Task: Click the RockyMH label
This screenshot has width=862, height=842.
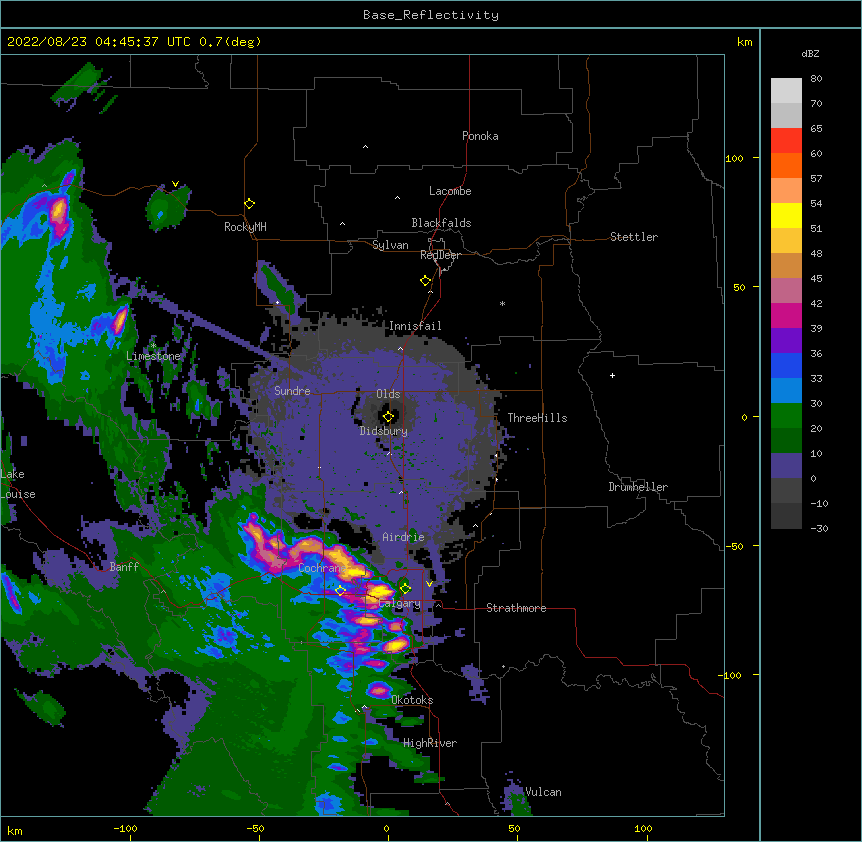Action: point(245,227)
